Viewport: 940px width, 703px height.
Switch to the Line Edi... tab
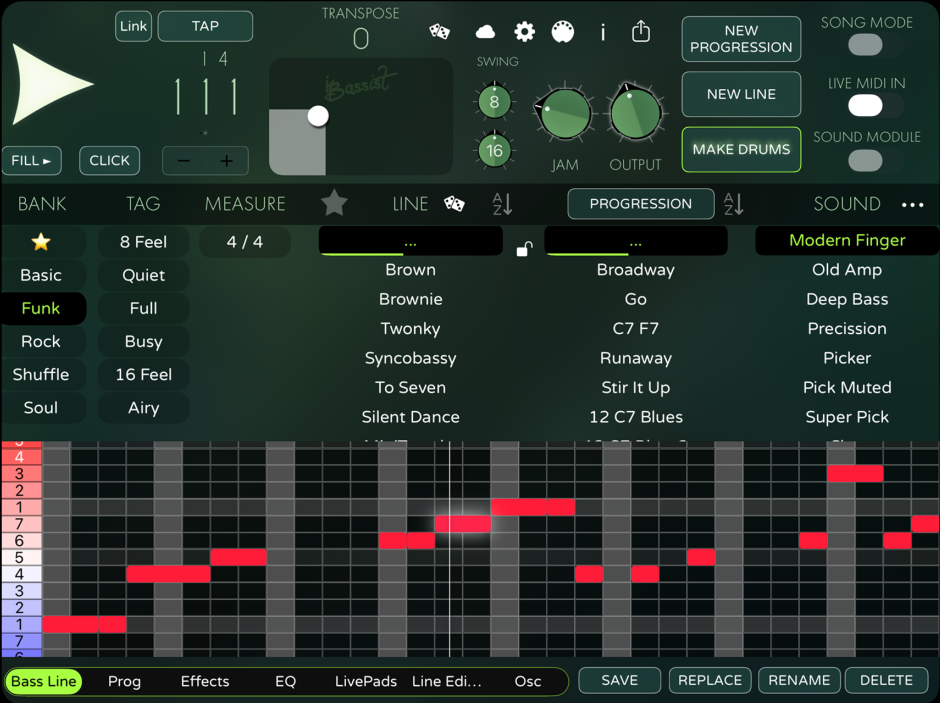pyautogui.click(x=447, y=681)
